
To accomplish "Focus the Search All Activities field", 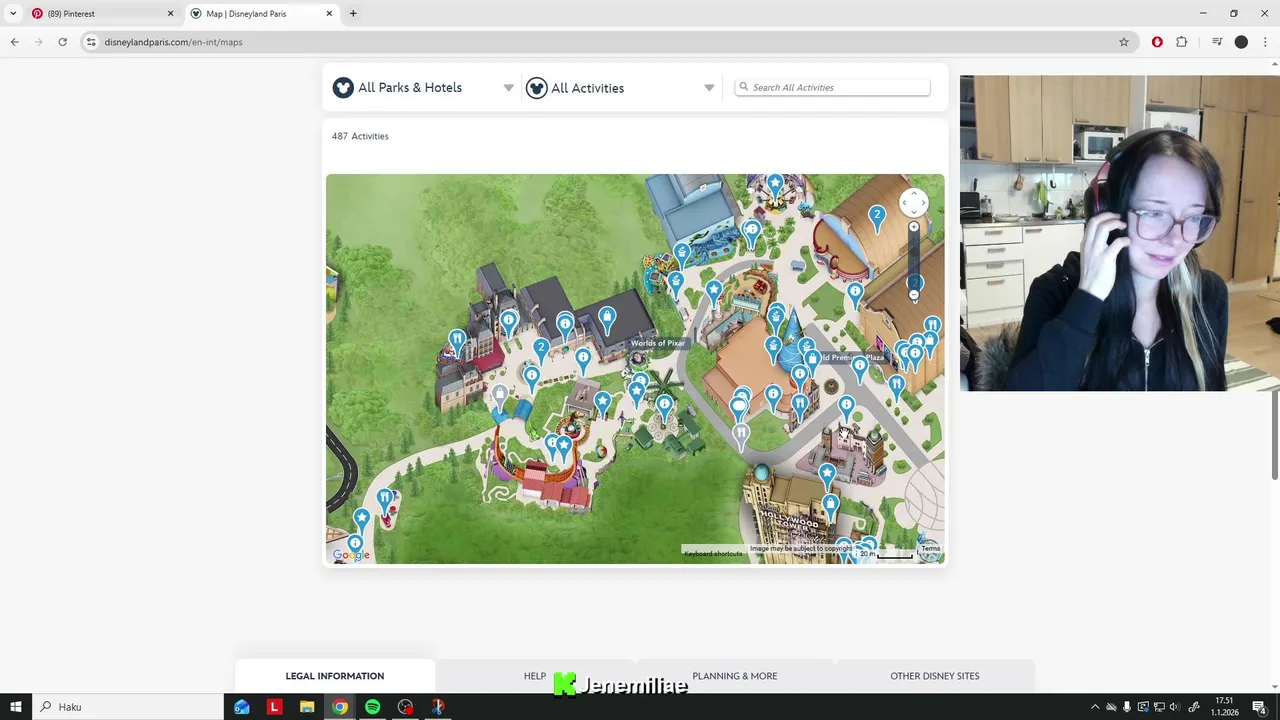I will click(832, 87).
